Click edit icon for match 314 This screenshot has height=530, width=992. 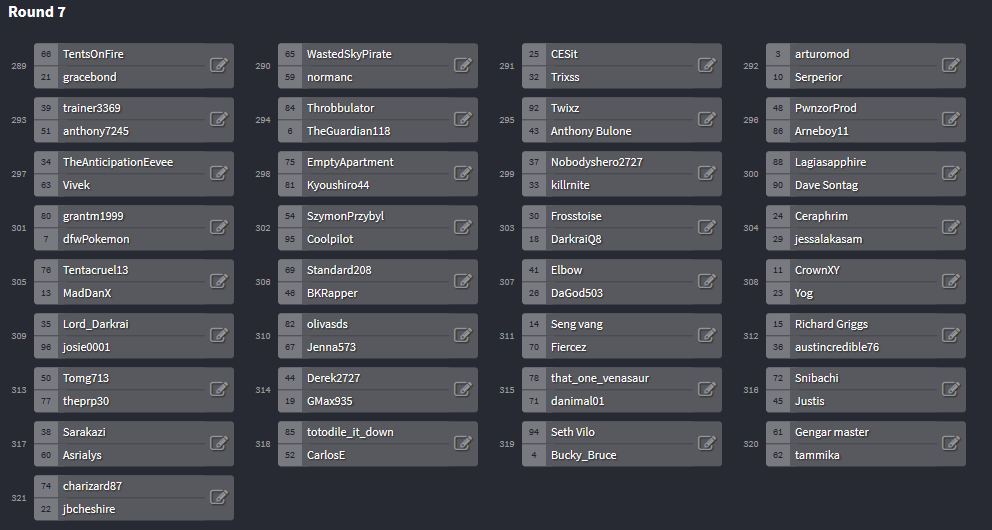[x=462, y=389]
